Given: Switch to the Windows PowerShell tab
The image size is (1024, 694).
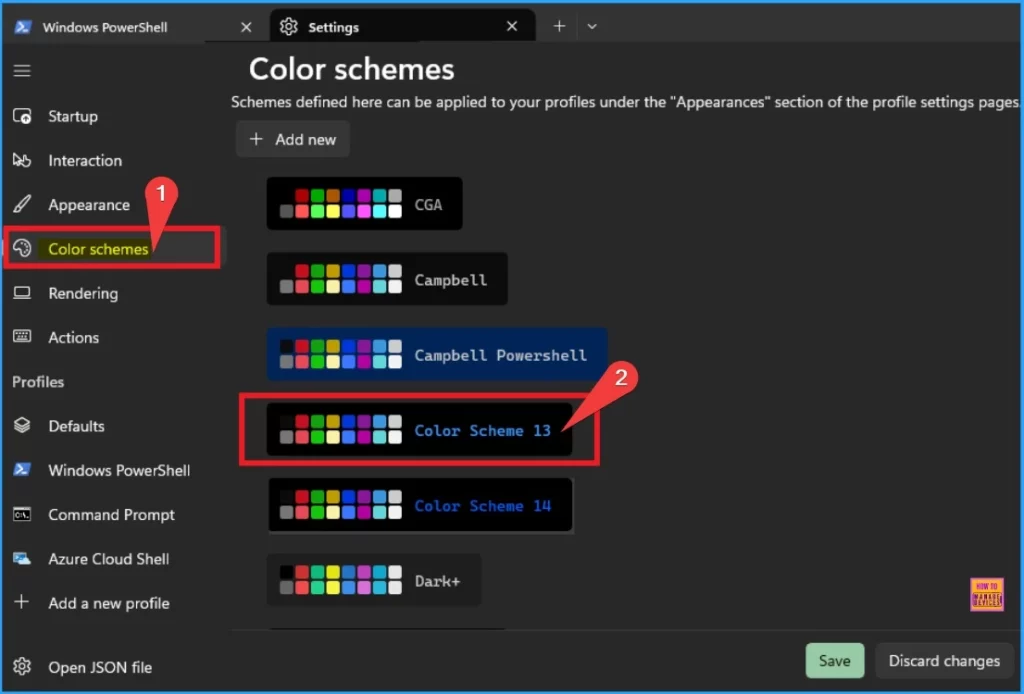Looking at the screenshot, I should coord(134,27).
